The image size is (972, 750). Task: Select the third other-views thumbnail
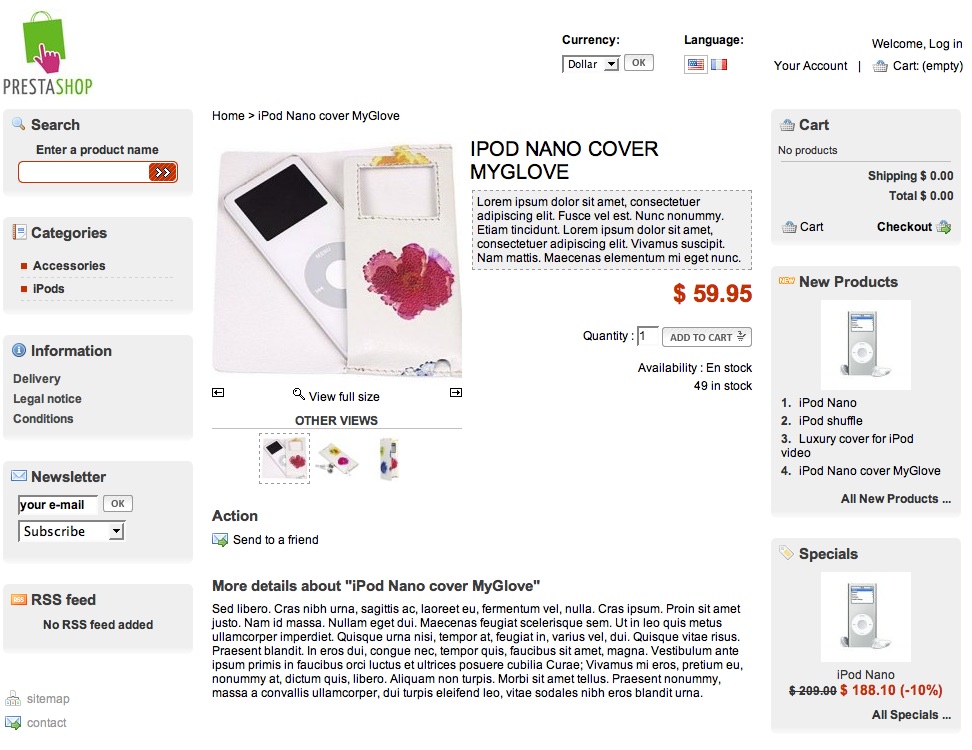click(x=389, y=459)
